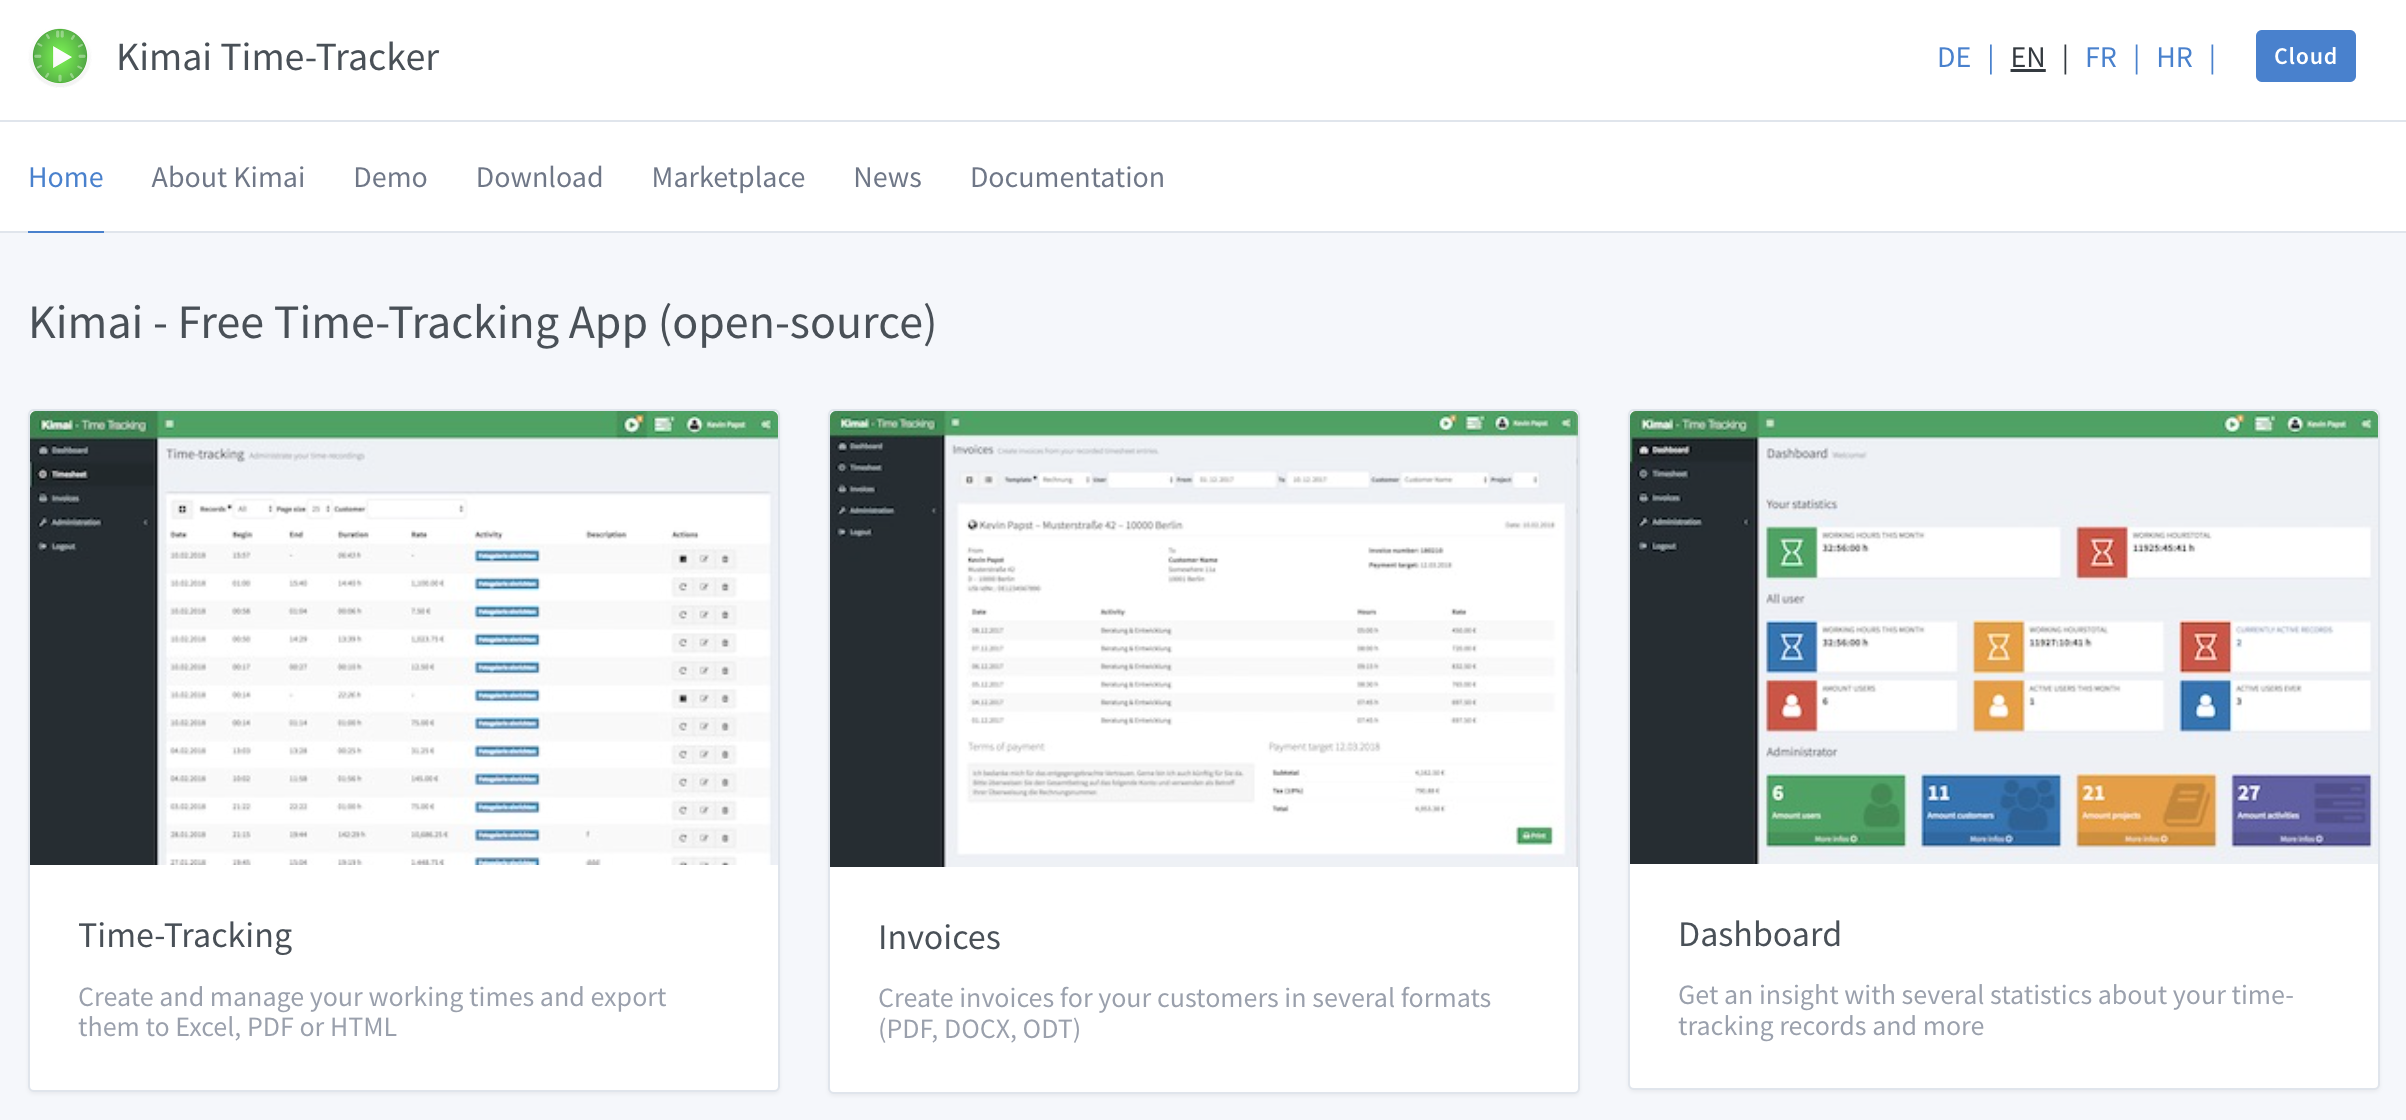Open the News section
2406x1120 pixels.
pos(887,177)
